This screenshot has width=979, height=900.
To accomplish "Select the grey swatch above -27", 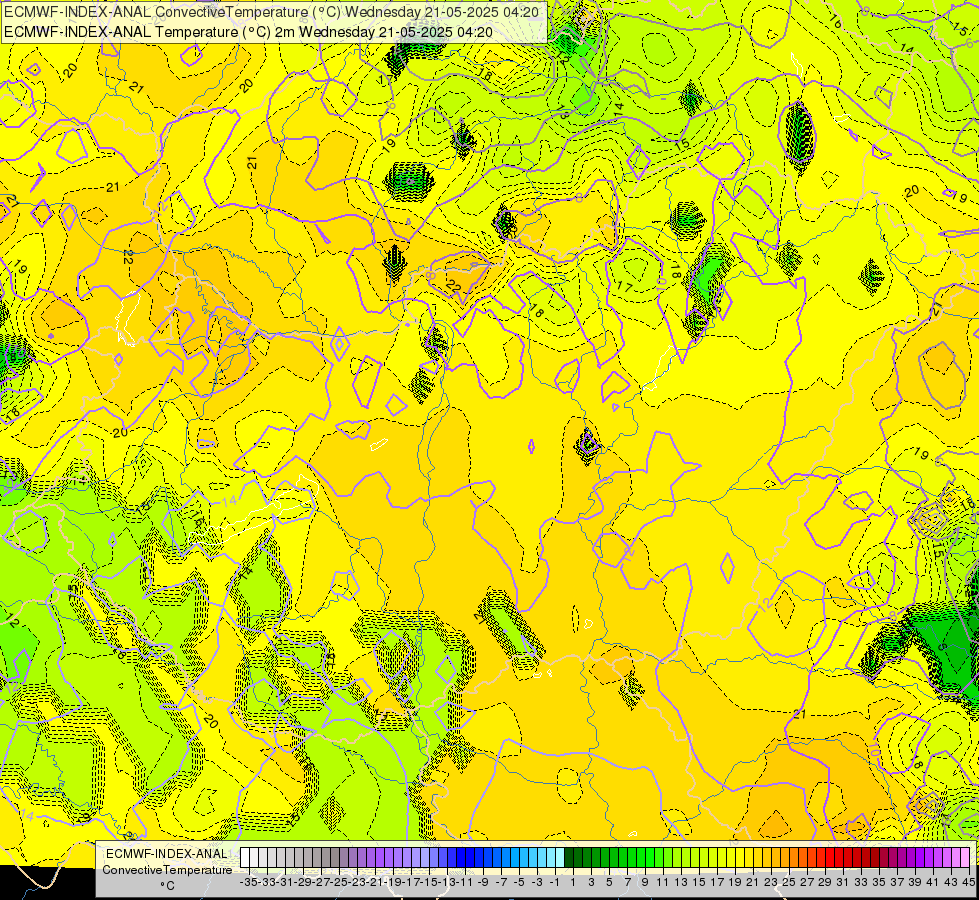I will coord(317,858).
